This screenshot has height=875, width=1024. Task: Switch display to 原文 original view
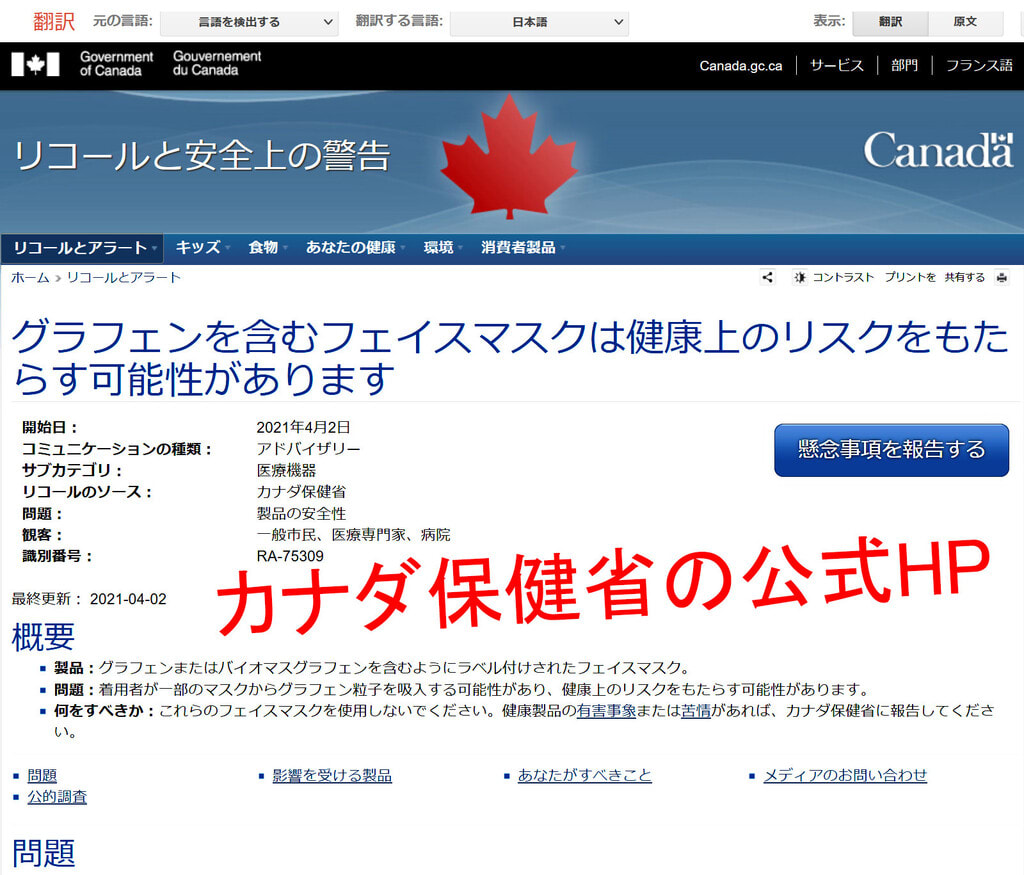(x=965, y=22)
